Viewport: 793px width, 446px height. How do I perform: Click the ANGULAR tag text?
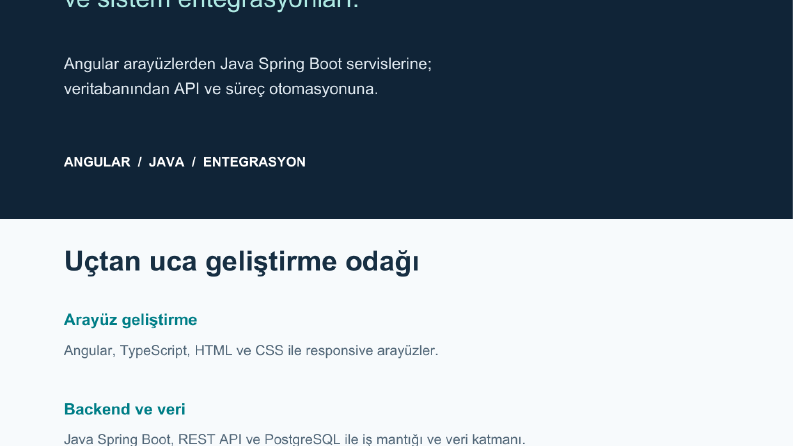(97, 162)
